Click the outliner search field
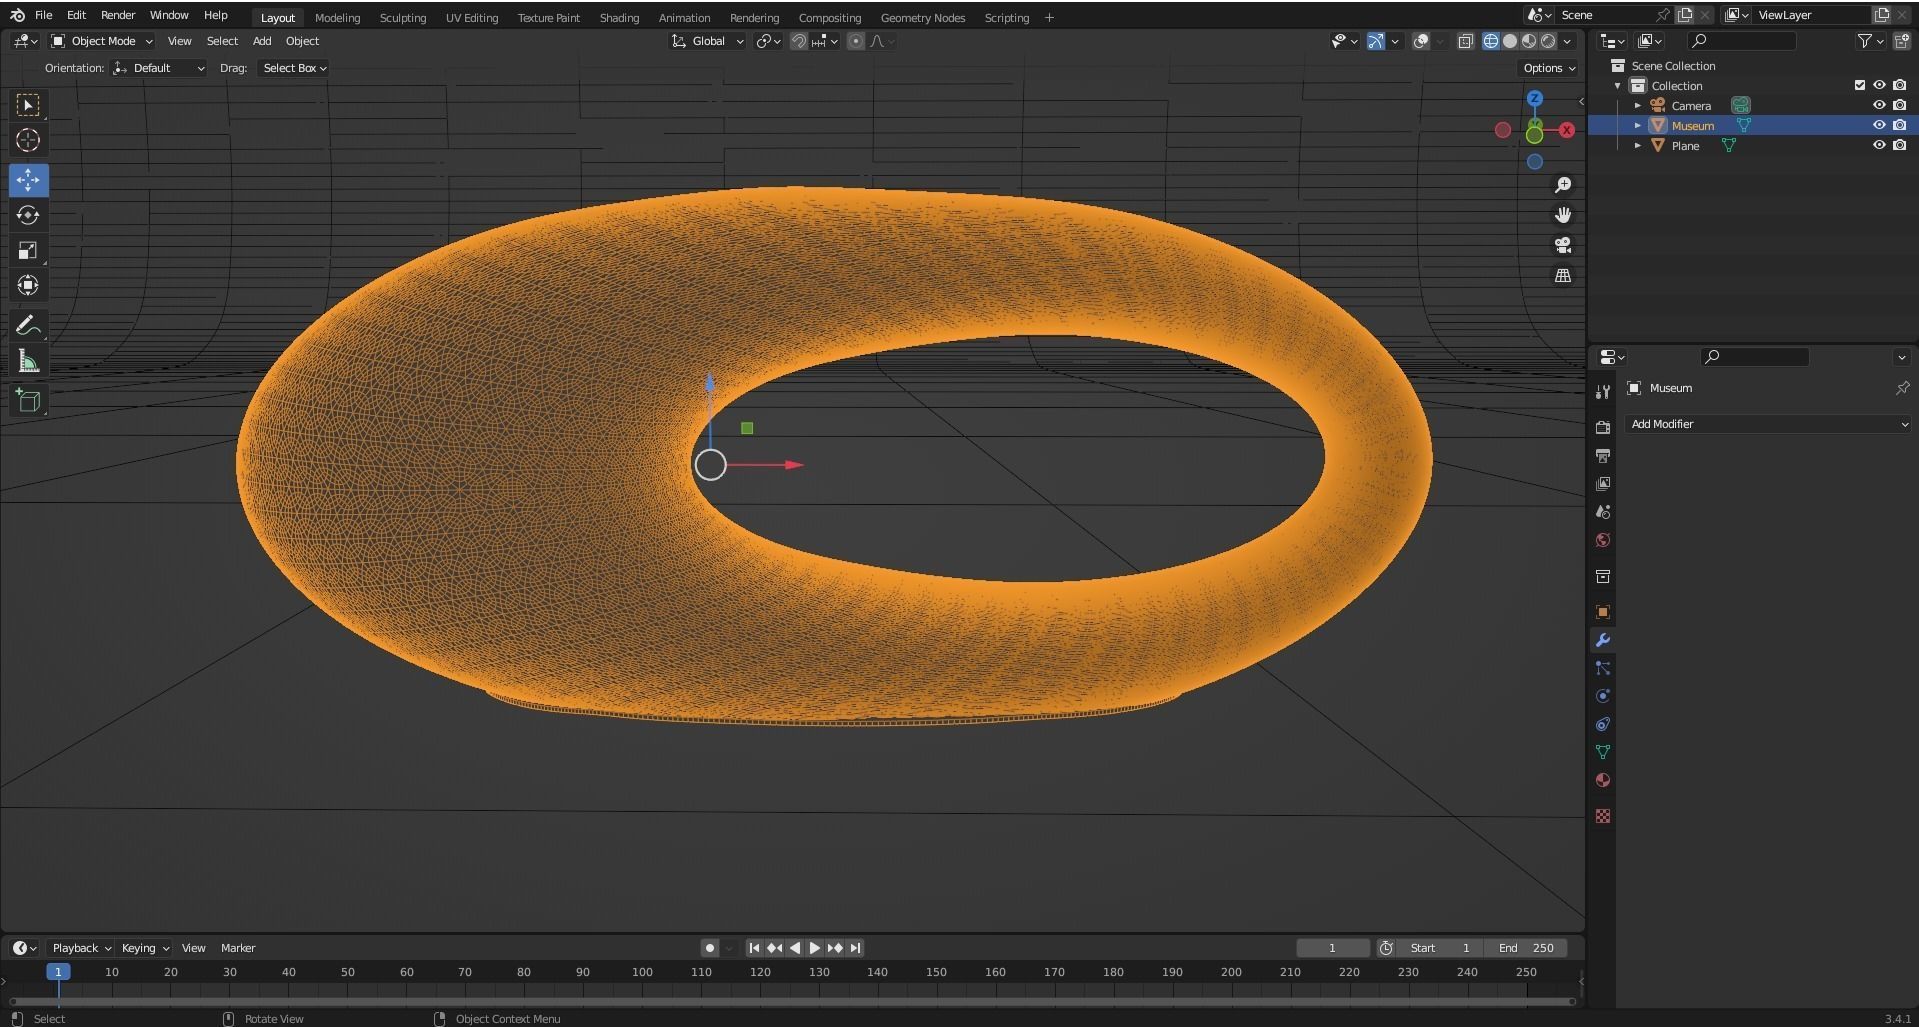The height and width of the screenshot is (1027, 1919). tap(1741, 41)
